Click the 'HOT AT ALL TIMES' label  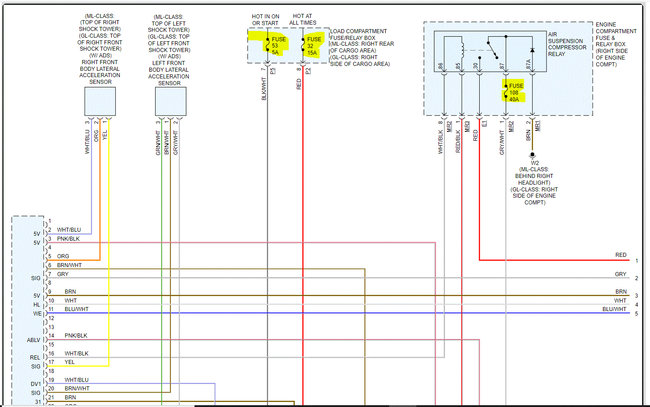pos(303,19)
